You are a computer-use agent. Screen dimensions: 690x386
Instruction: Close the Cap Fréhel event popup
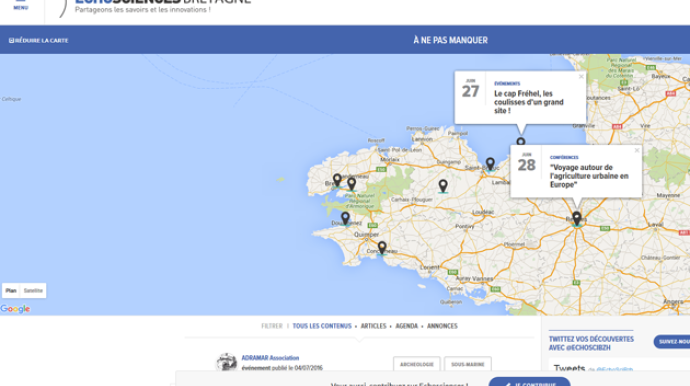tap(581, 77)
